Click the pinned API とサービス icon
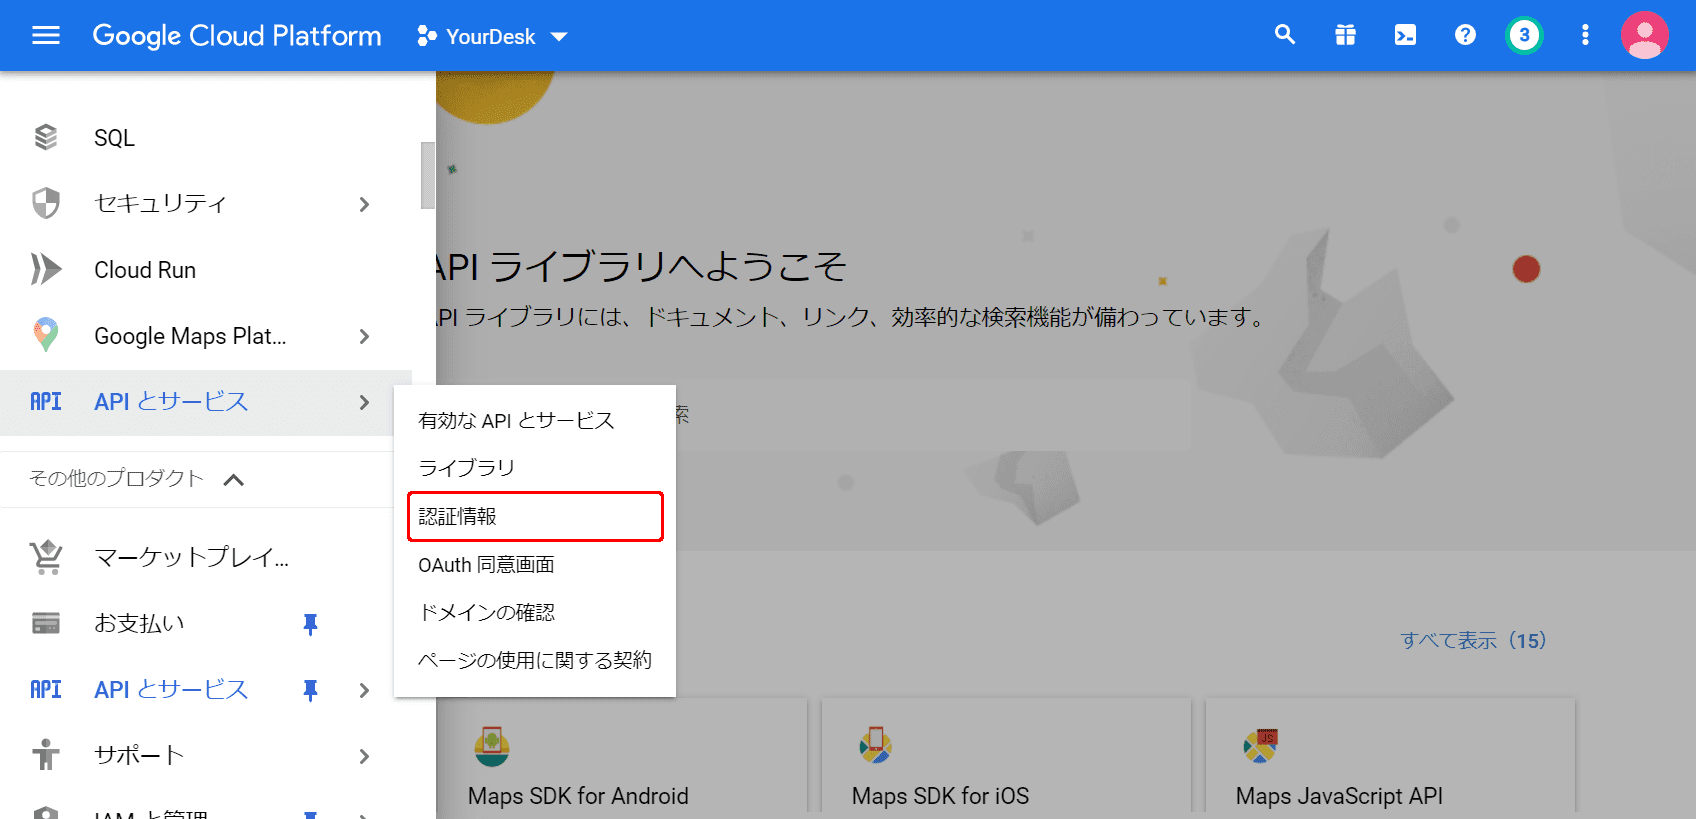Viewport: 1696px width, 819px height. (46, 689)
